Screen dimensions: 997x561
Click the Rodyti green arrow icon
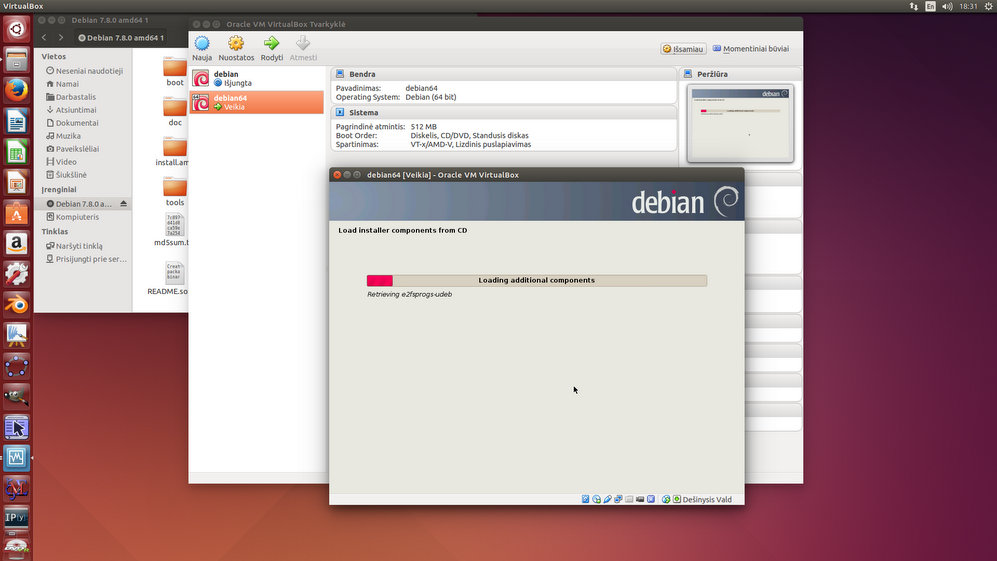pos(271,44)
